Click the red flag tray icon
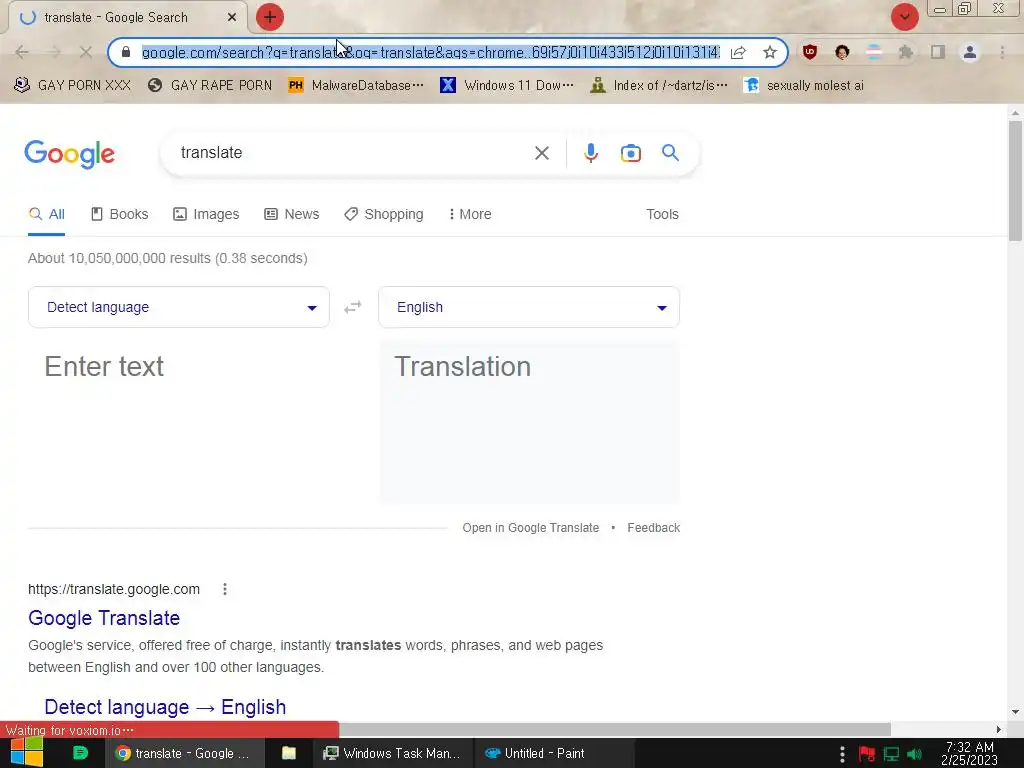 pyautogui.click(x=867, y=754)
